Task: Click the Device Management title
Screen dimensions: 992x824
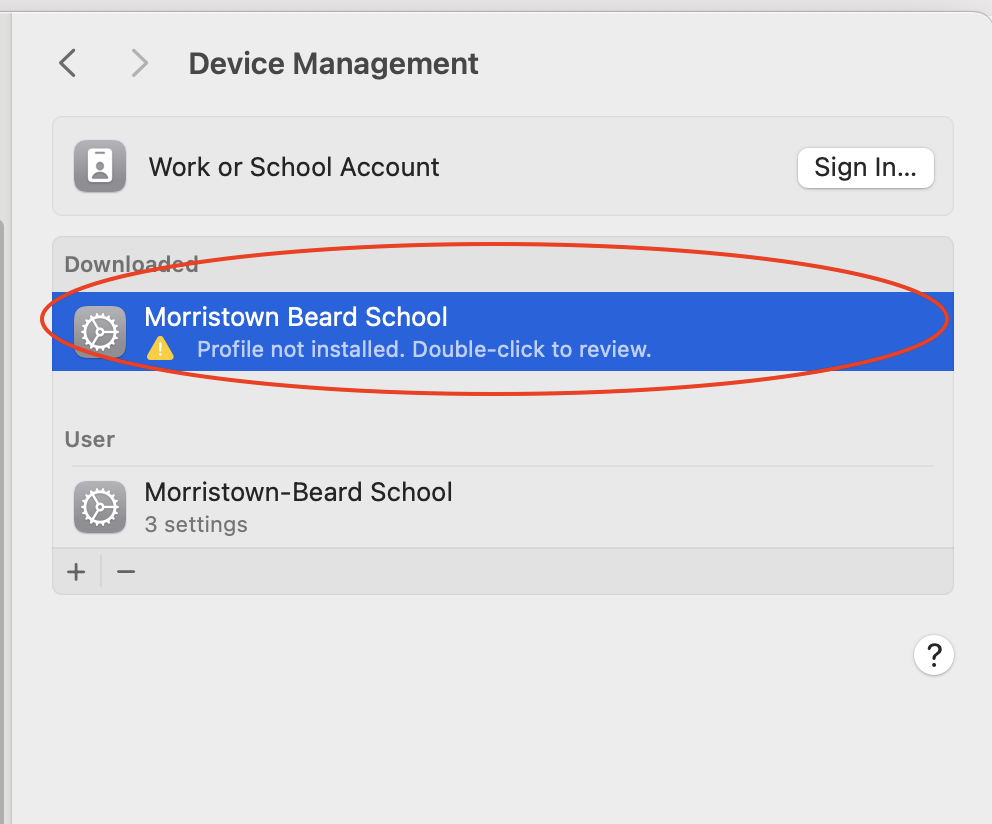Action: coord(333,64)
